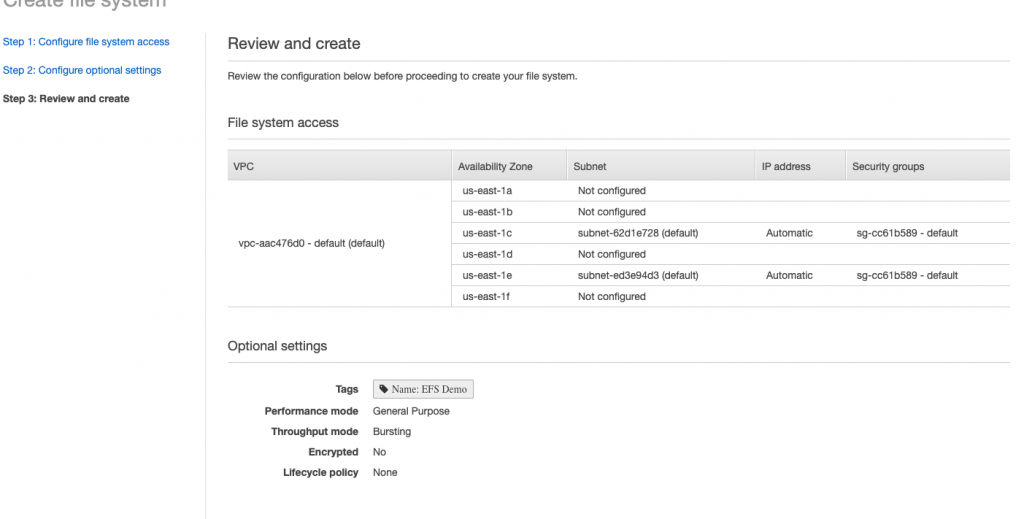Click security group sg-cc61b589 for us-east-1e
This screenshot has height=519, width=1024.
tap(907, 275)
